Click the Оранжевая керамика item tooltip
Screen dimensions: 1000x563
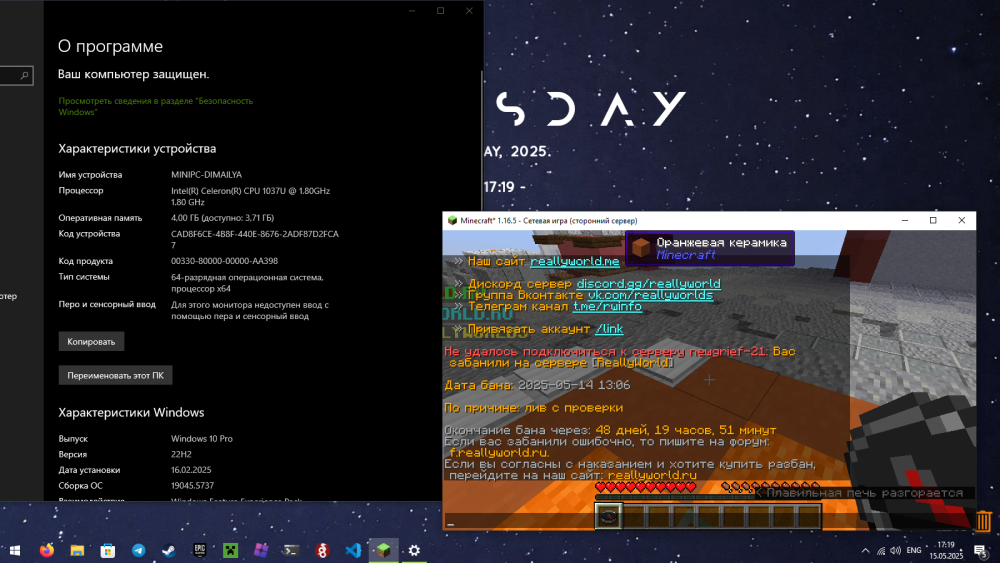[710, 248]
